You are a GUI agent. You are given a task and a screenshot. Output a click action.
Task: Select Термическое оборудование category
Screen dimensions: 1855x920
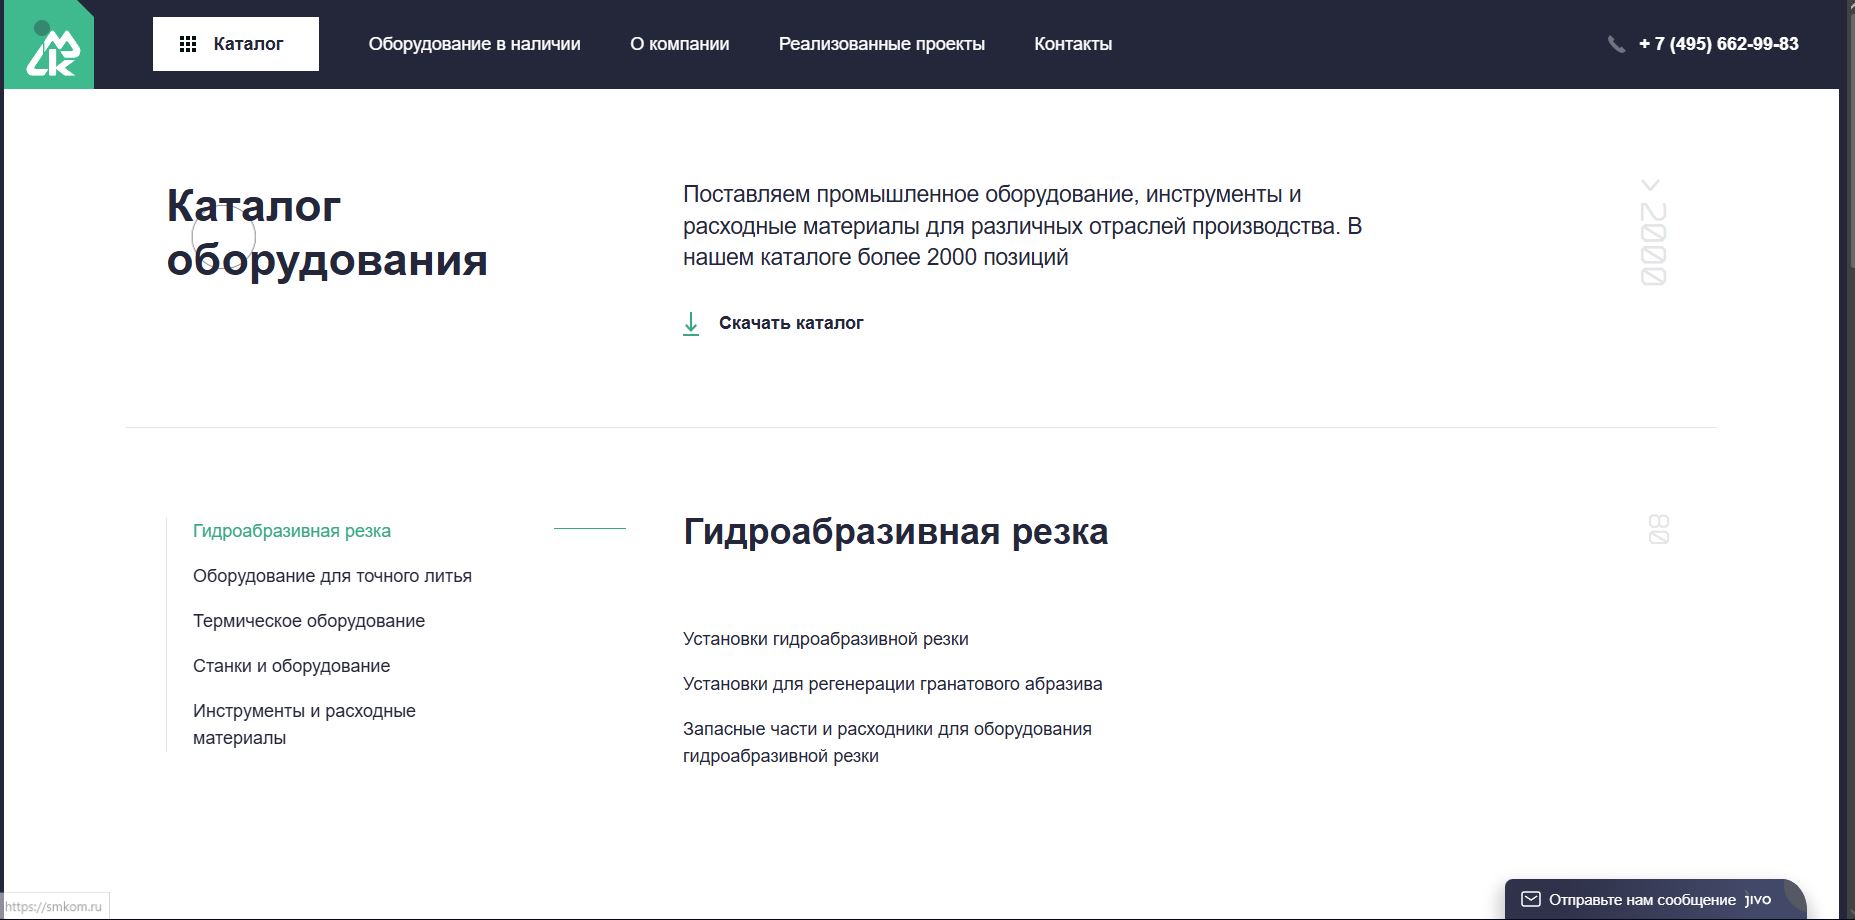tap(309, 621)
